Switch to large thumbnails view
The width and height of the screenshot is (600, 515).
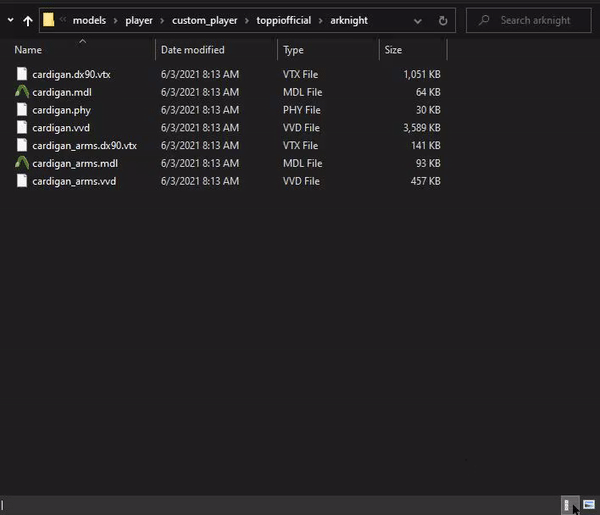tap(588, 505)
